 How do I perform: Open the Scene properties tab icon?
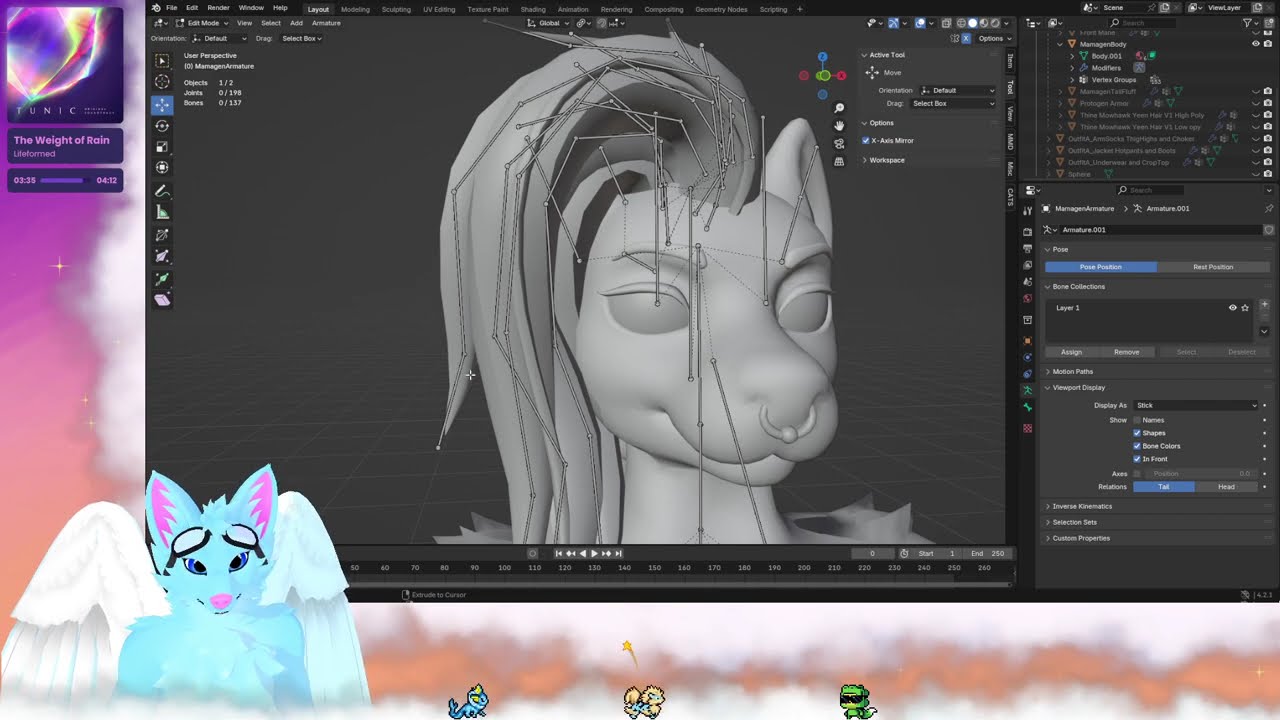pyautogui.click(x=1027, y=282)
